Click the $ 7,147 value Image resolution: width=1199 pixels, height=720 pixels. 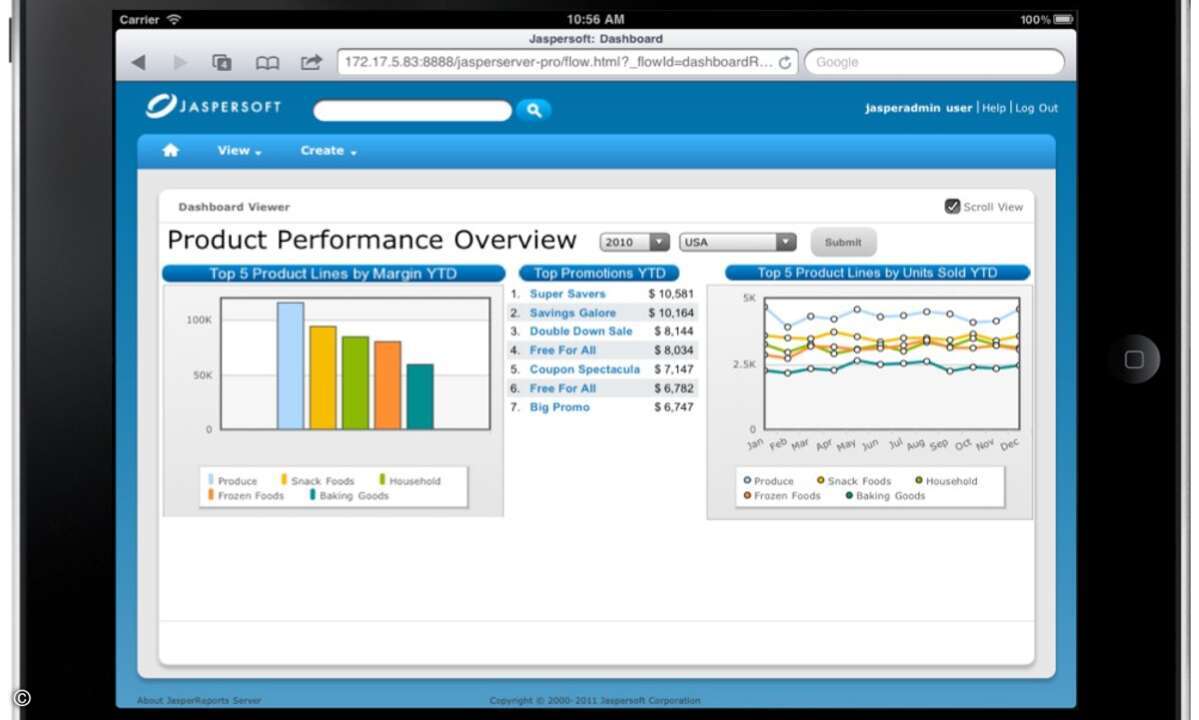pos(674,369)
